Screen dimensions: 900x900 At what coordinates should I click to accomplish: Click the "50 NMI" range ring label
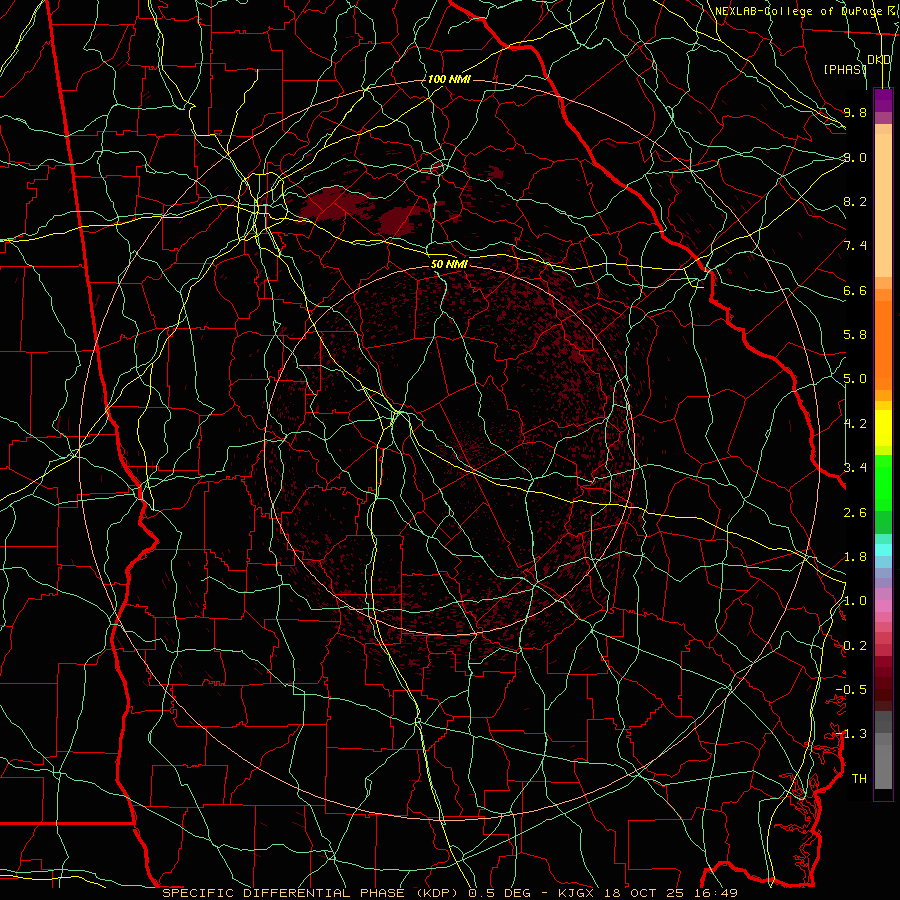click(449, 264)
